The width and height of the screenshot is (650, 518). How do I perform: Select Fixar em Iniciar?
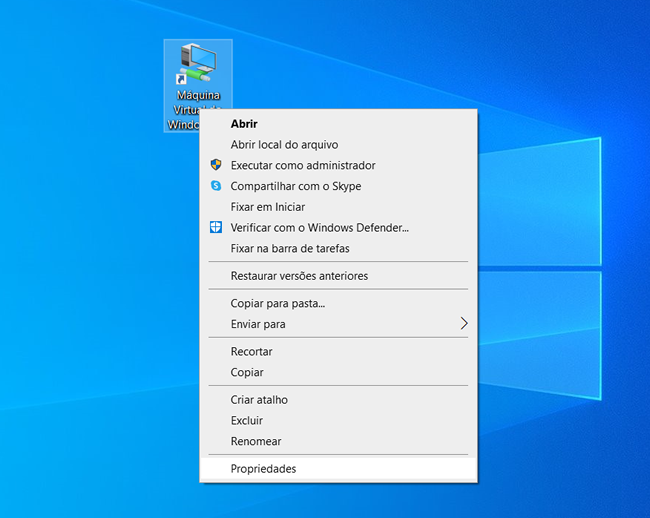point(267,207)
